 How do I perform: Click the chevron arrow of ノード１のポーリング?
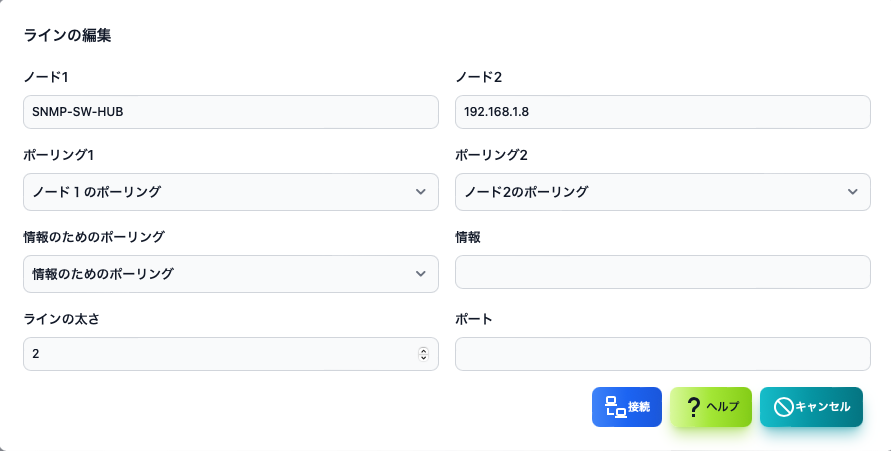420,192
